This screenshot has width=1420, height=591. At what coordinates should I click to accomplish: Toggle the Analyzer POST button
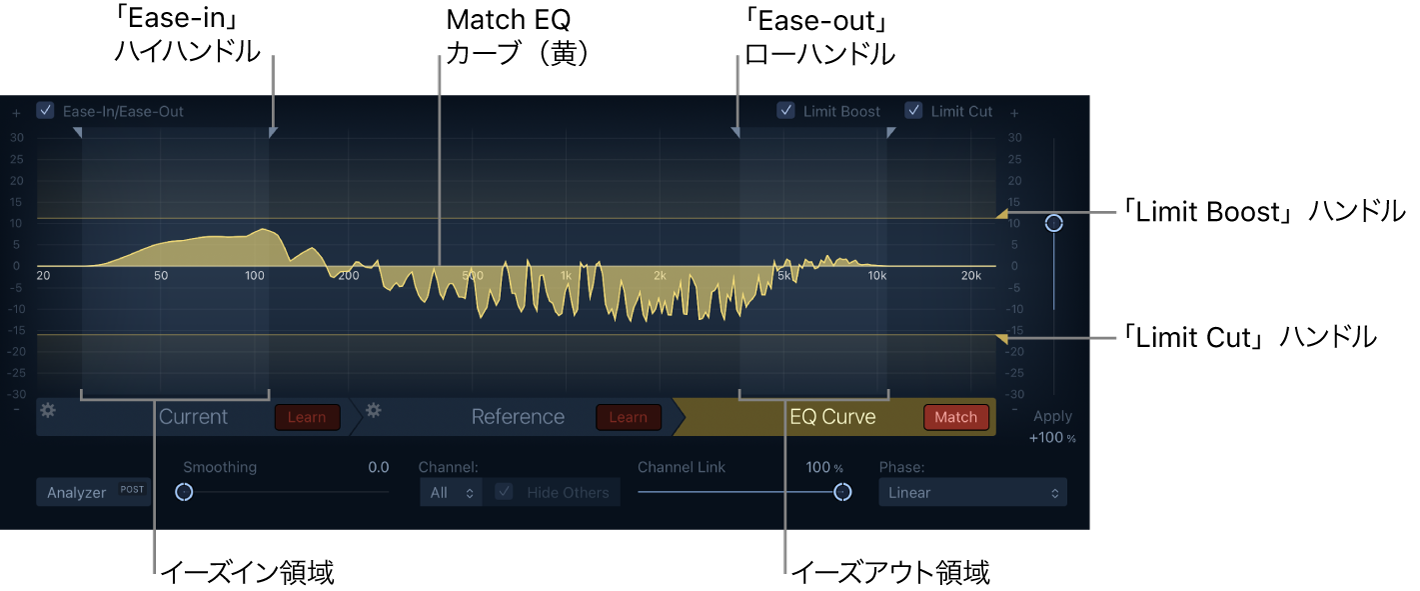coord(94,492)
